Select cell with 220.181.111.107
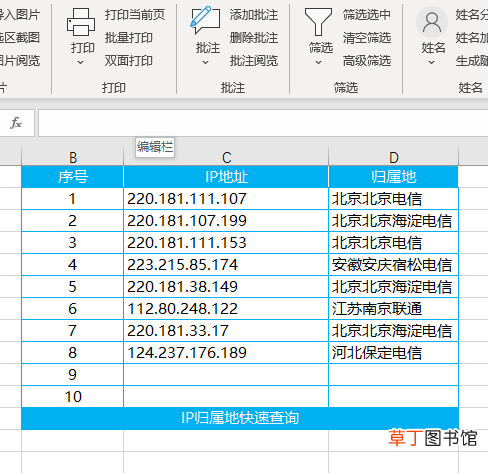488x473 pixels. (226, 199)
